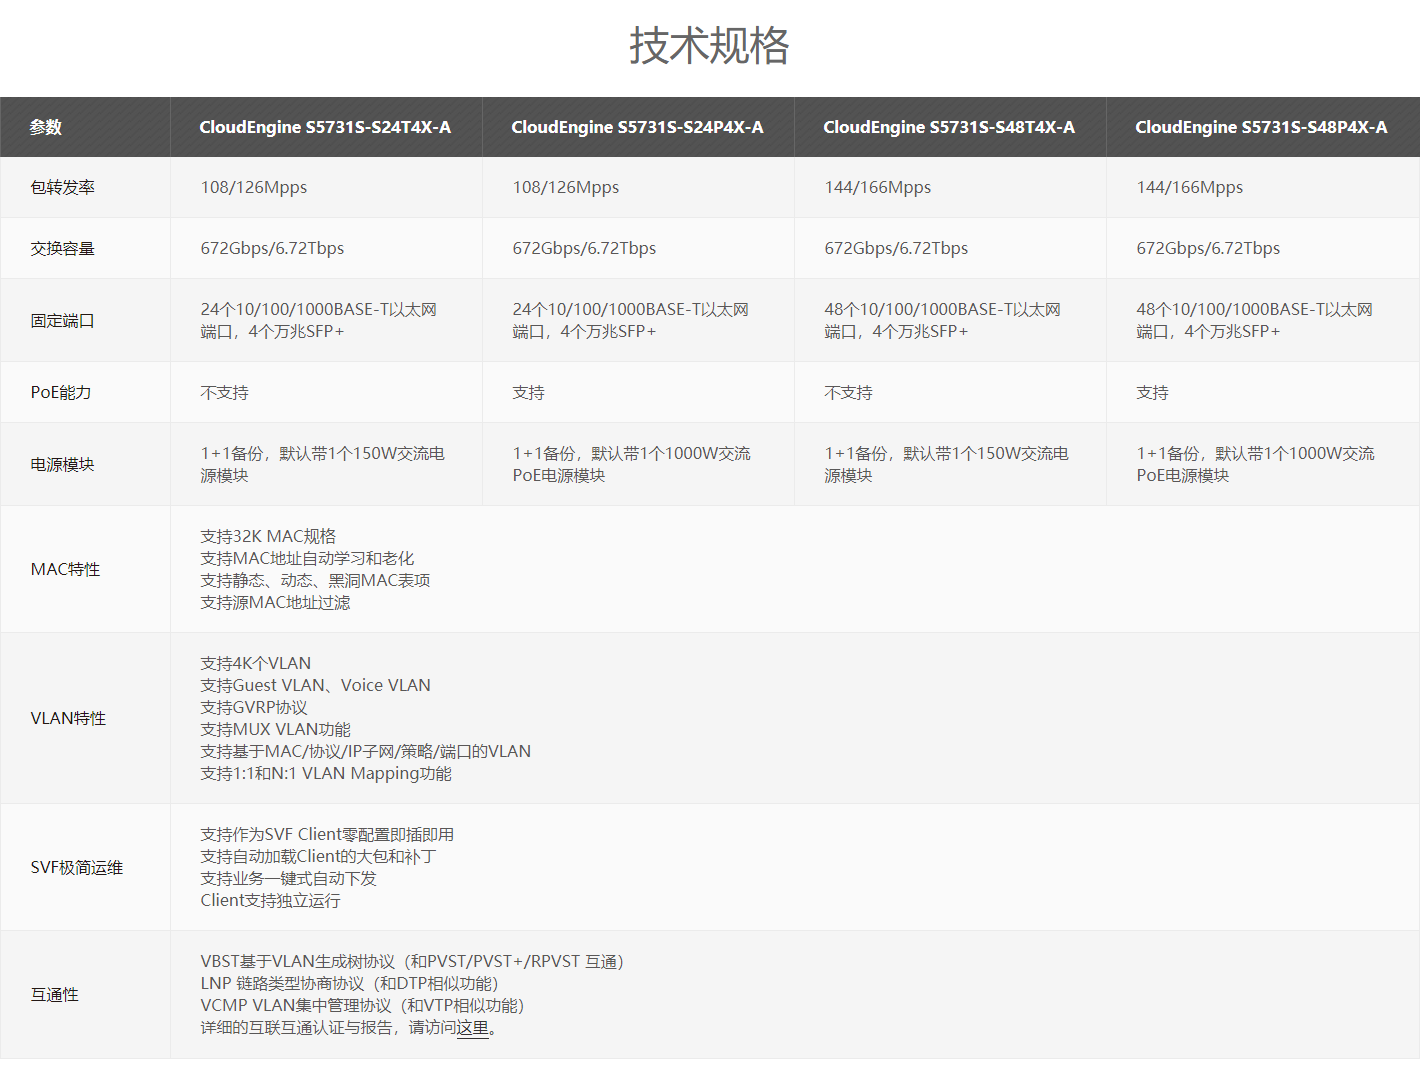Click 672Gbps/6.72Tbps under S48T4X-A
Viewport: 1424px width, 1079px height.
896,249
